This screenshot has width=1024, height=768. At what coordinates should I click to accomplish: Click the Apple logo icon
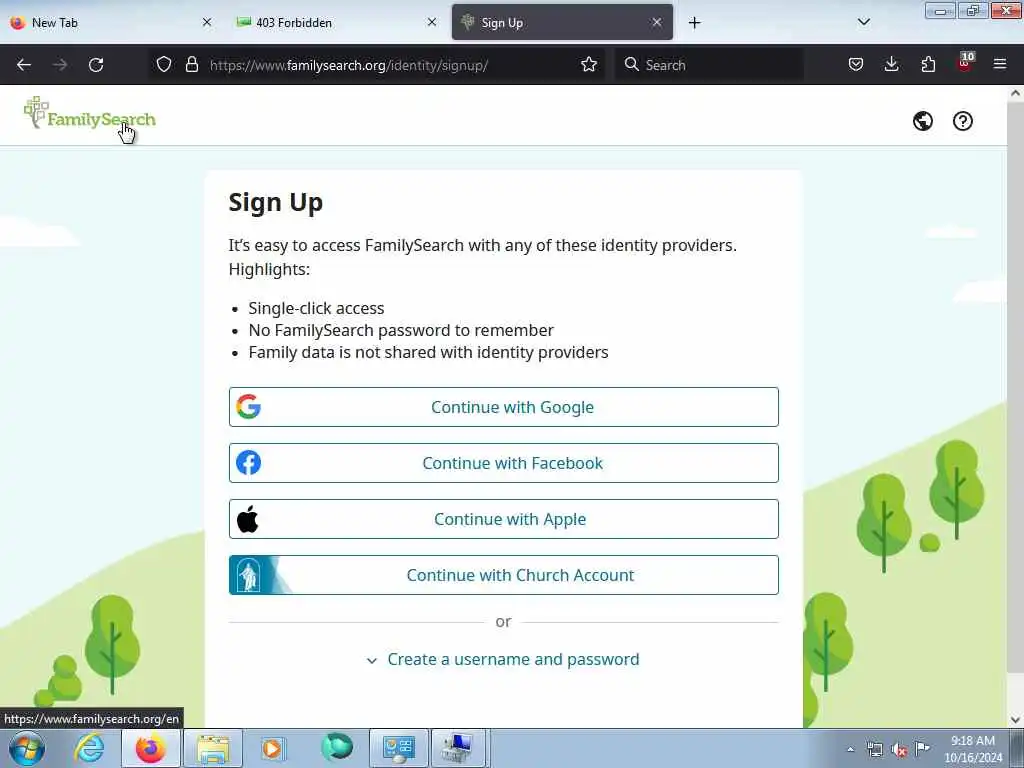point(248,519)
